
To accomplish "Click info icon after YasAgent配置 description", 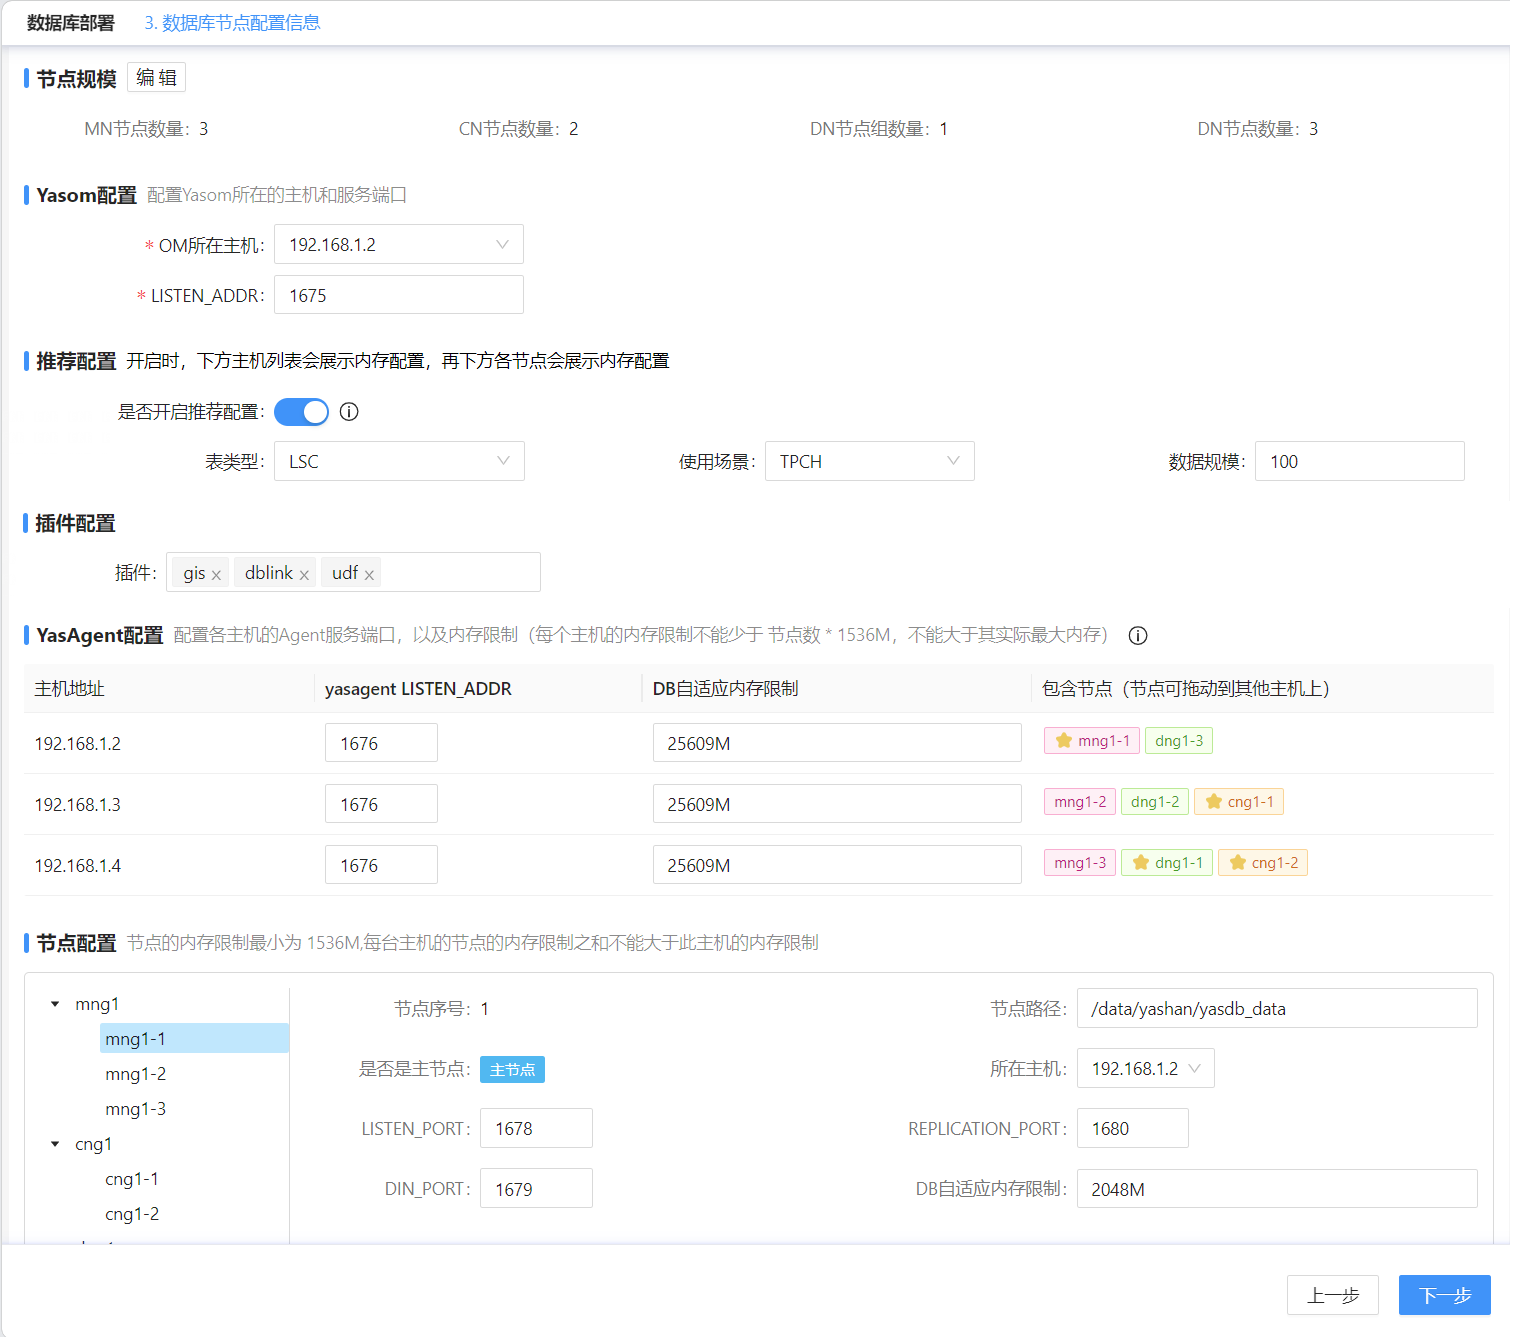I will 1138,636.
